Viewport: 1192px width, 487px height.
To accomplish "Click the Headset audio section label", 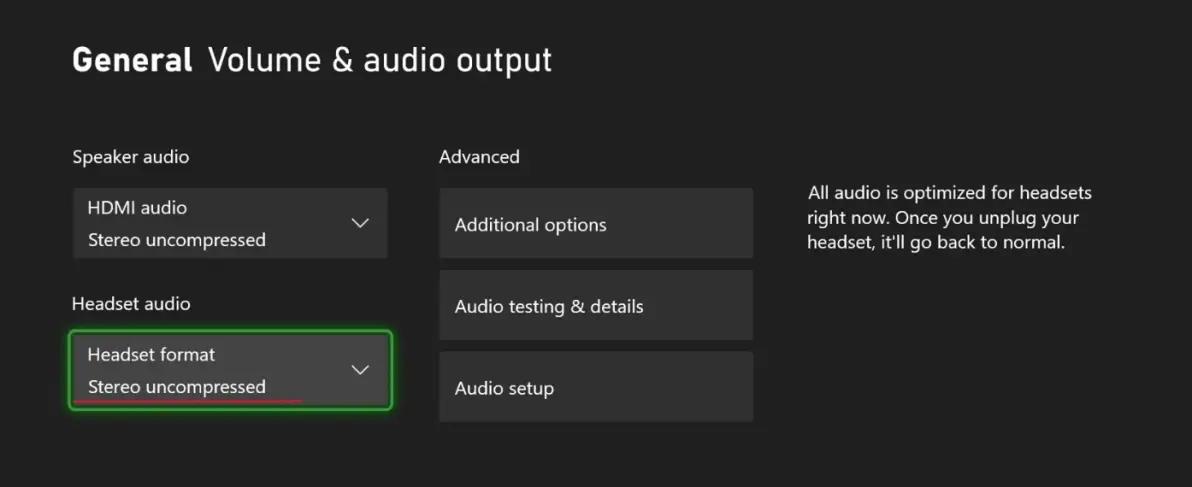I will point(131,303).
